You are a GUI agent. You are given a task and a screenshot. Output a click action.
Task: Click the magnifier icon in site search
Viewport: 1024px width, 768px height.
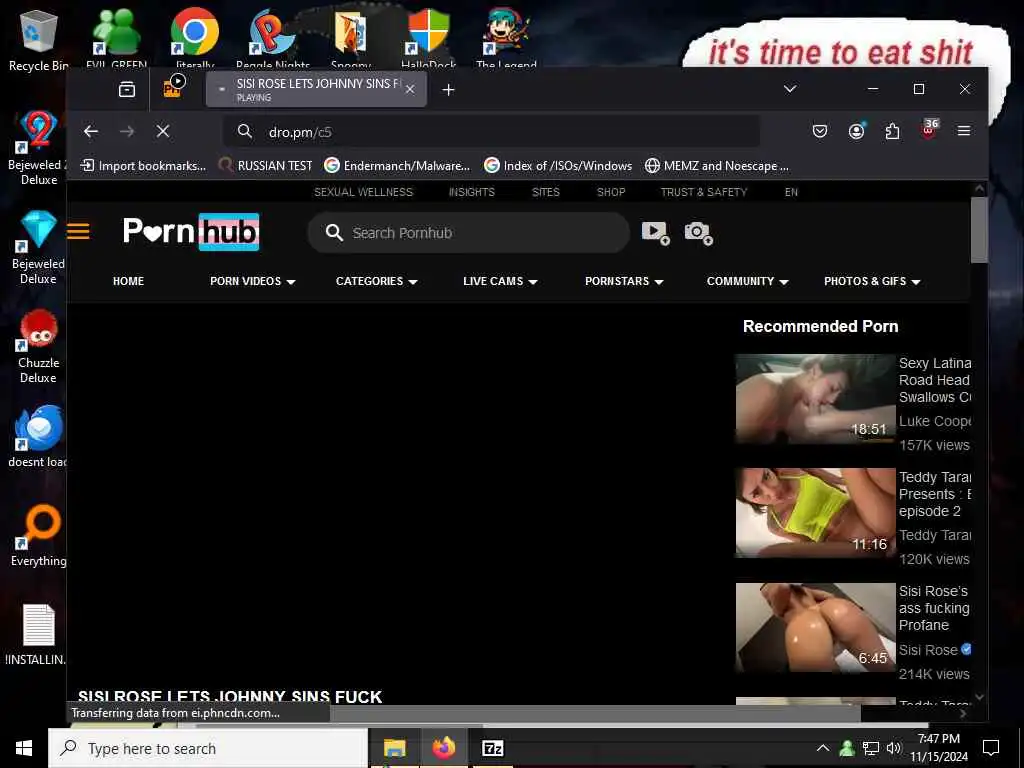click(334, 232)
